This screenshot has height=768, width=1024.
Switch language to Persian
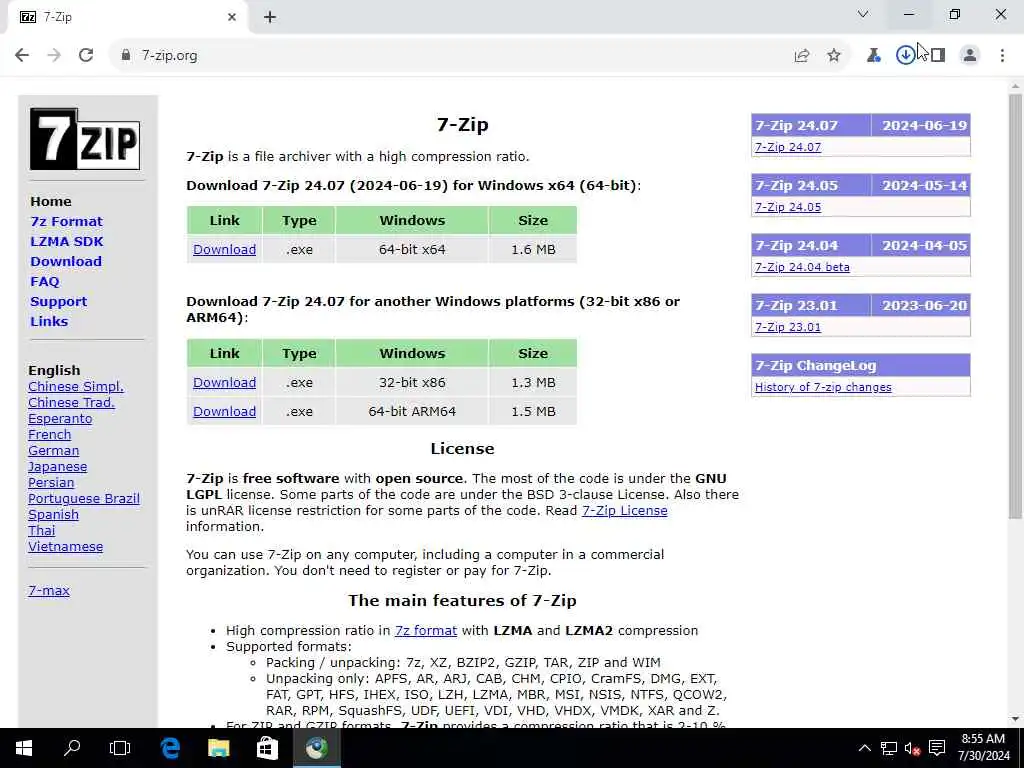coord(51,483)
